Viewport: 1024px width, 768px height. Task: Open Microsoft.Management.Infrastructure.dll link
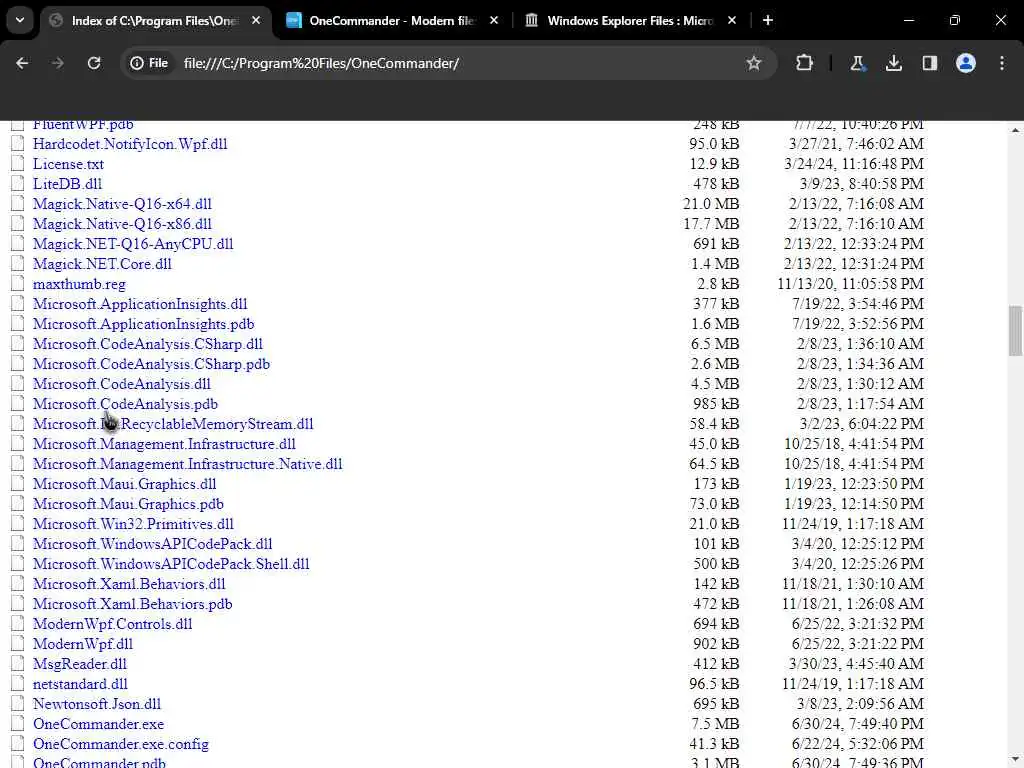click(x=164, y=444)
